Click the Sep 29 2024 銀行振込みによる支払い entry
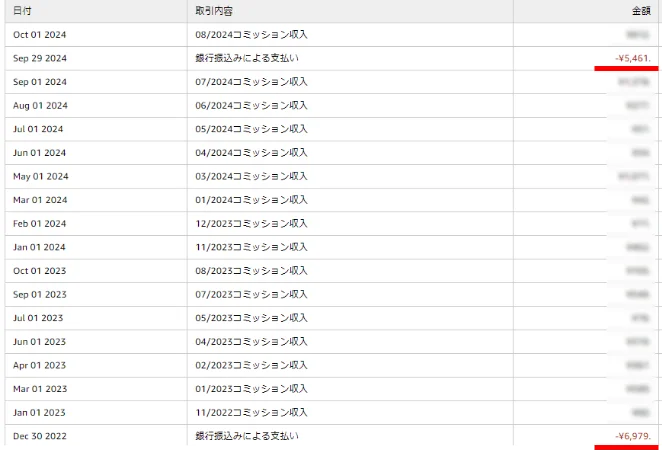The image size is (662, 453). pyautogui.click(x=246, y=58)
